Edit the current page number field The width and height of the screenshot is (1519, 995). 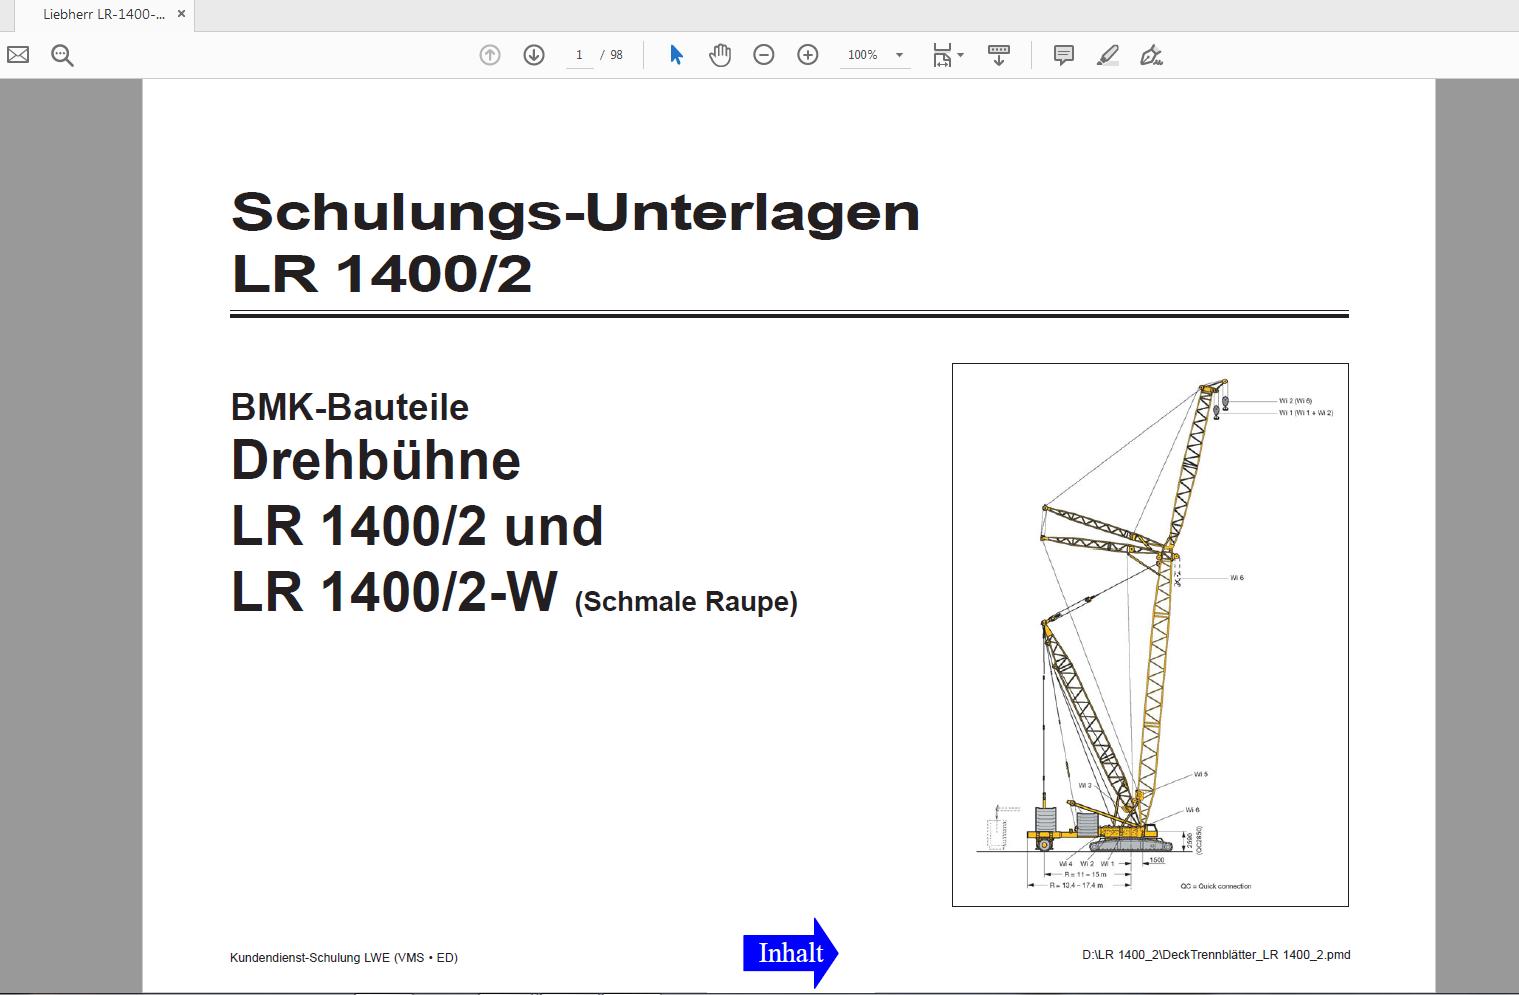(x=579, y=55)
